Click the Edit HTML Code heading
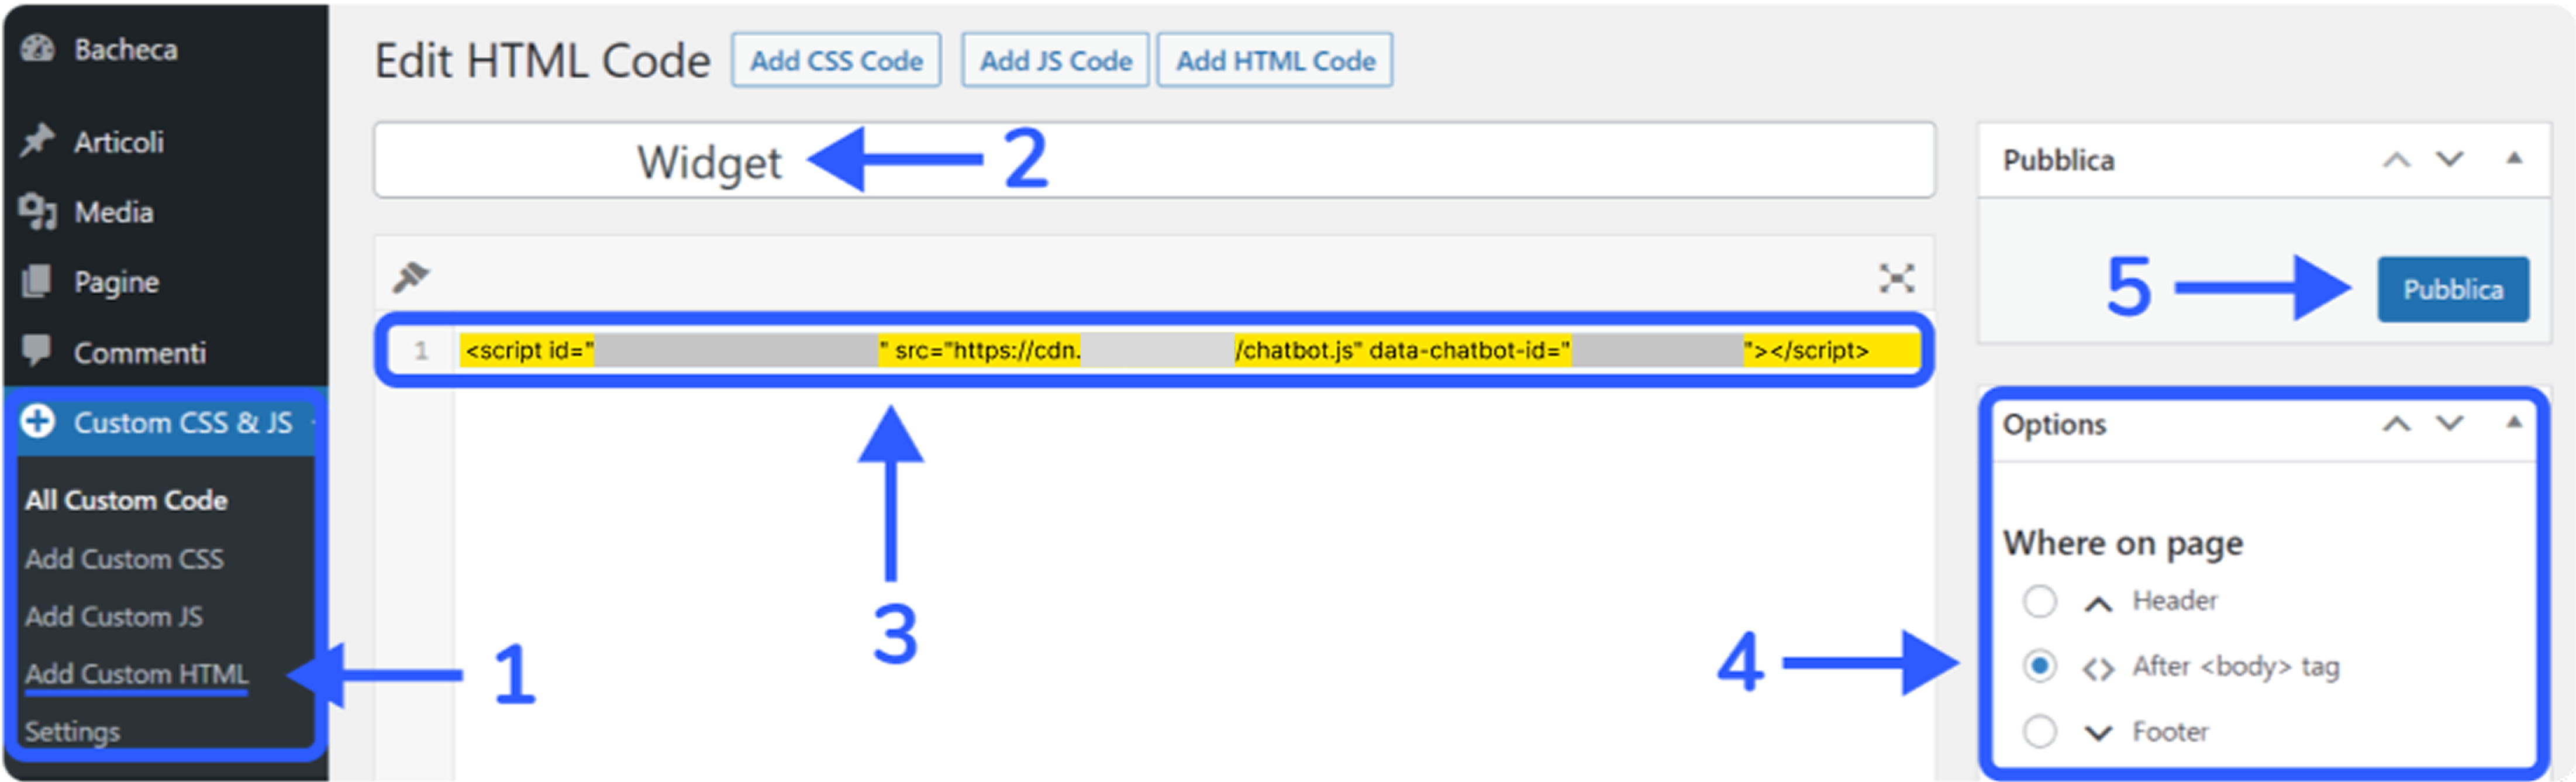This screenshot has height=782, width=2576. (x=542, y=61)
